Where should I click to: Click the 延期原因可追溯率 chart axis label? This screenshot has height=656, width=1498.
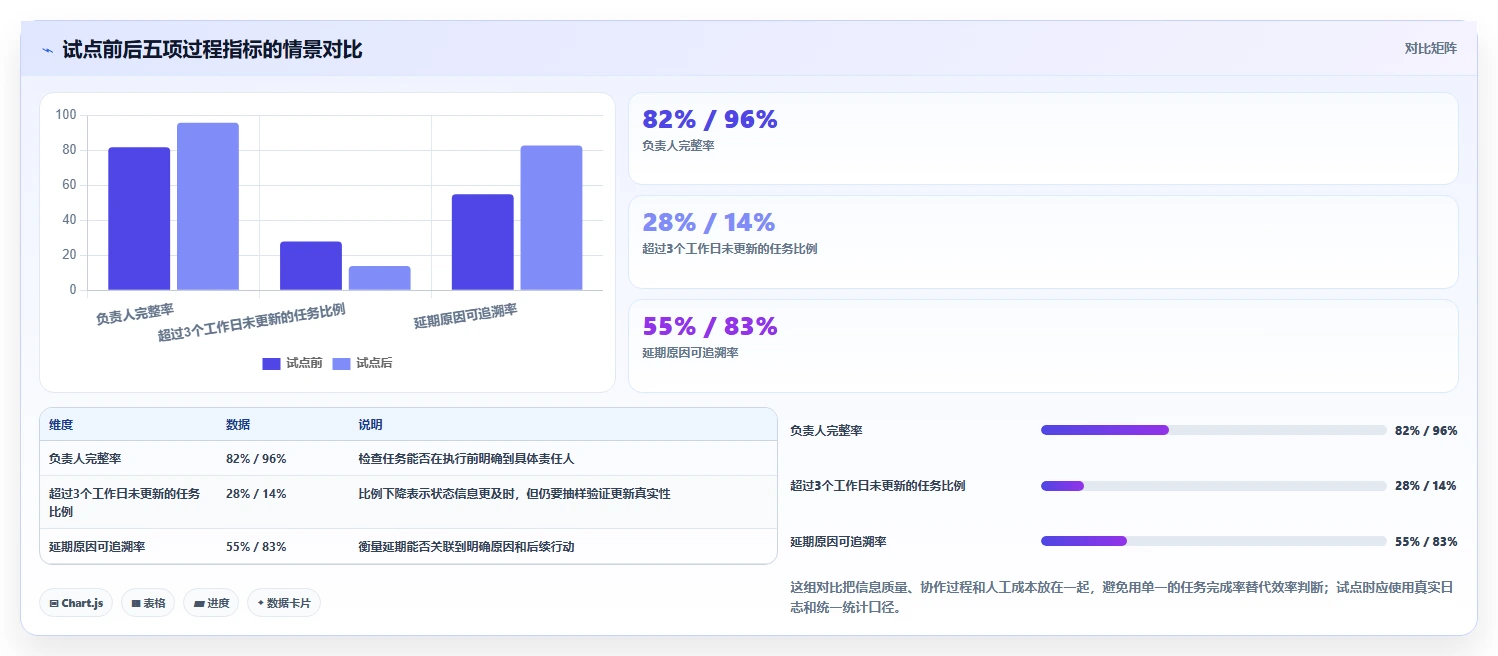pos(465,316)
